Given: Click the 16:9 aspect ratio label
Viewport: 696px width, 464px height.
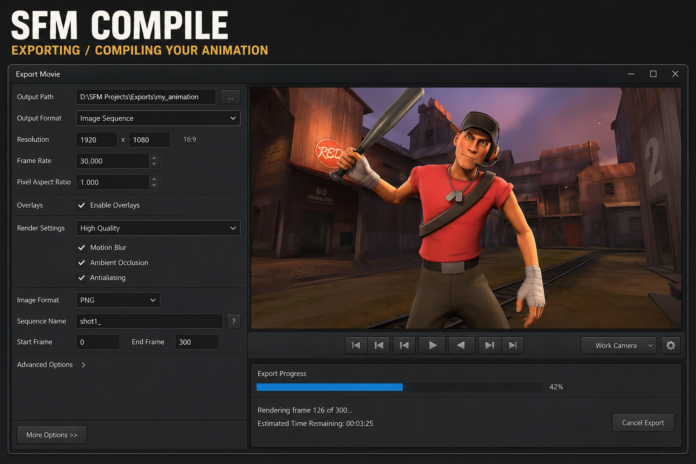Looking at the screenshot, I should [x=190, y=139].
